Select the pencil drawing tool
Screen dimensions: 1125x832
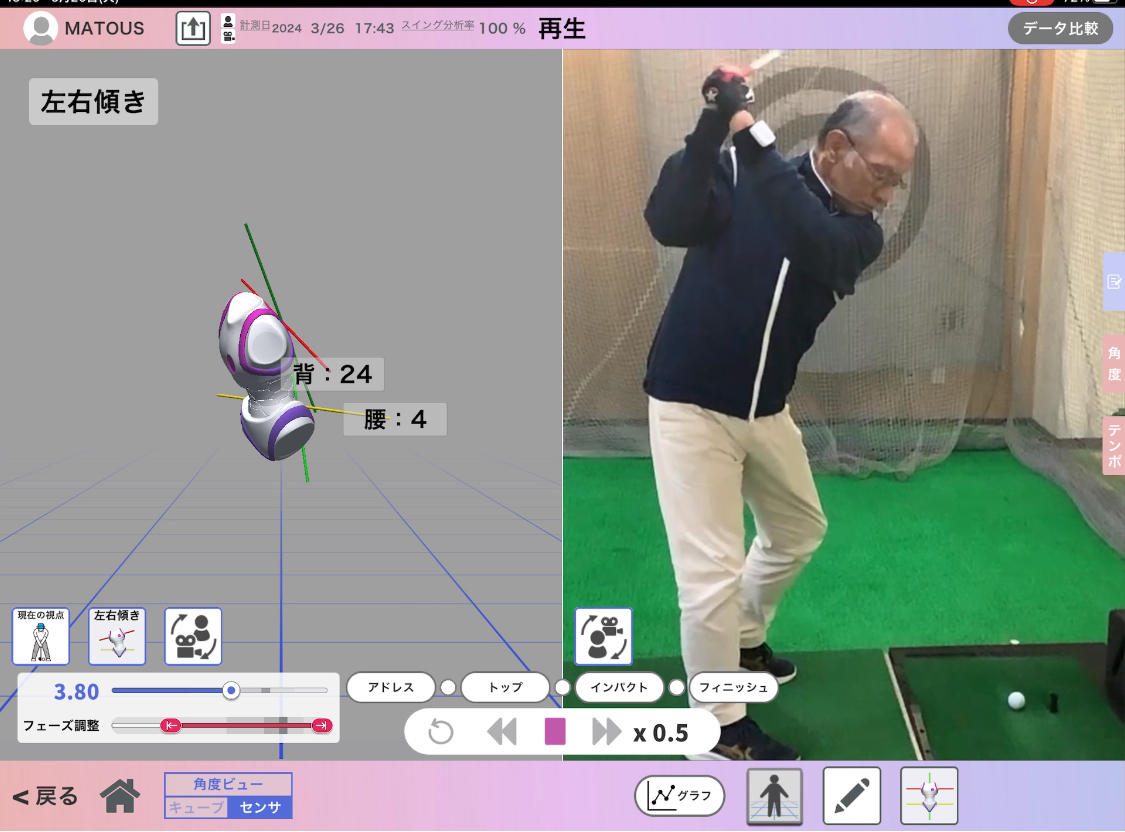point(852,795)
